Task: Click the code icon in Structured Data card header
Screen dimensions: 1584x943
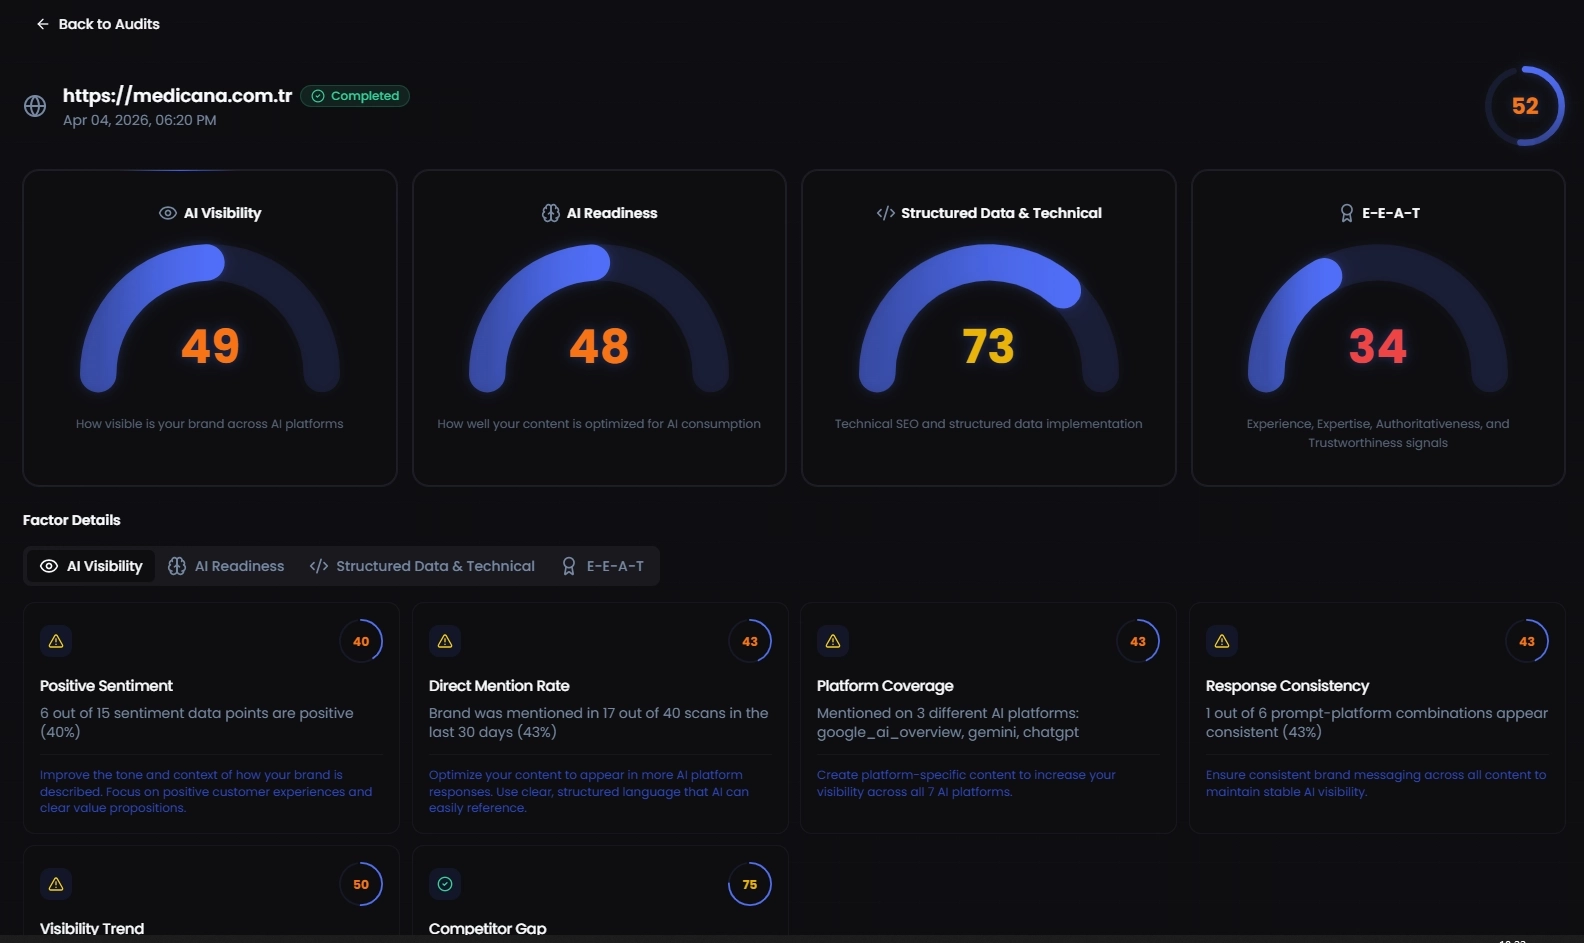Action: click(886, 213)
